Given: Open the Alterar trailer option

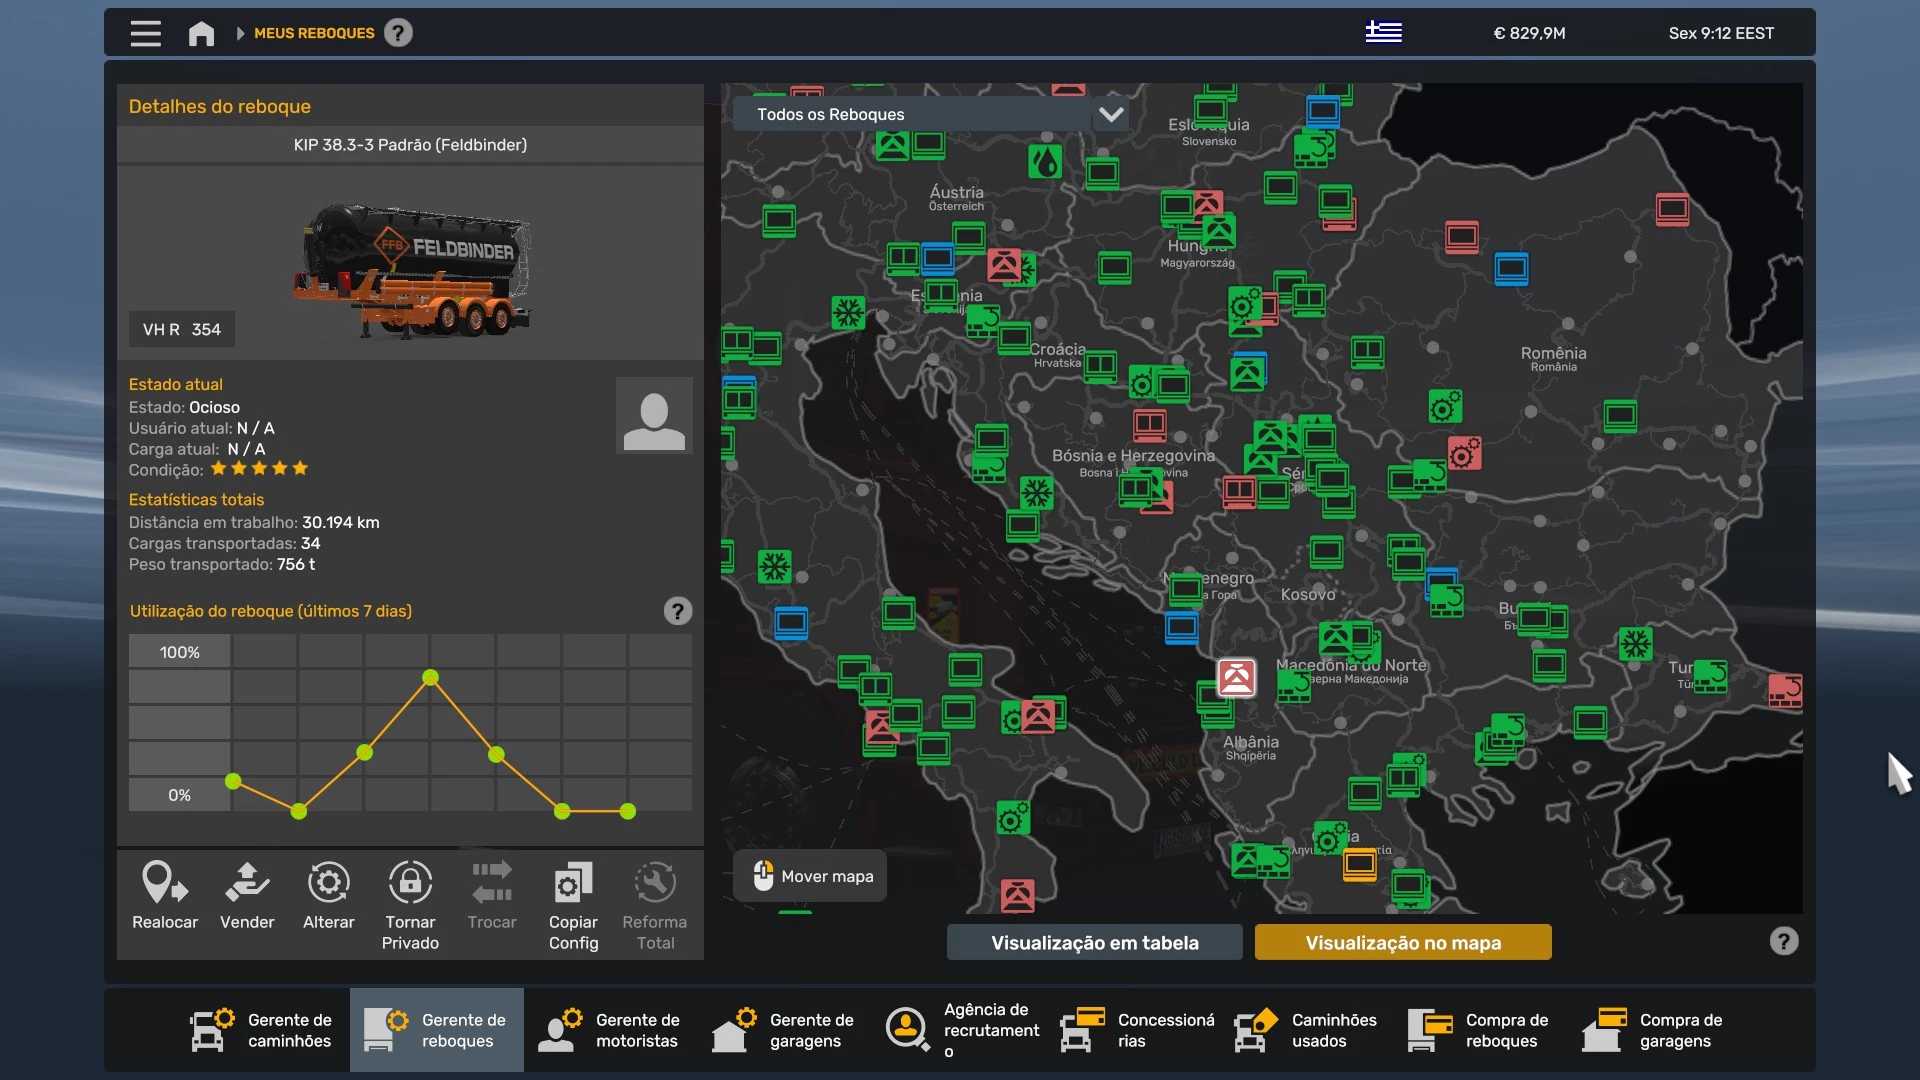Looking at the screenshot, I should (x=328, y=884).
